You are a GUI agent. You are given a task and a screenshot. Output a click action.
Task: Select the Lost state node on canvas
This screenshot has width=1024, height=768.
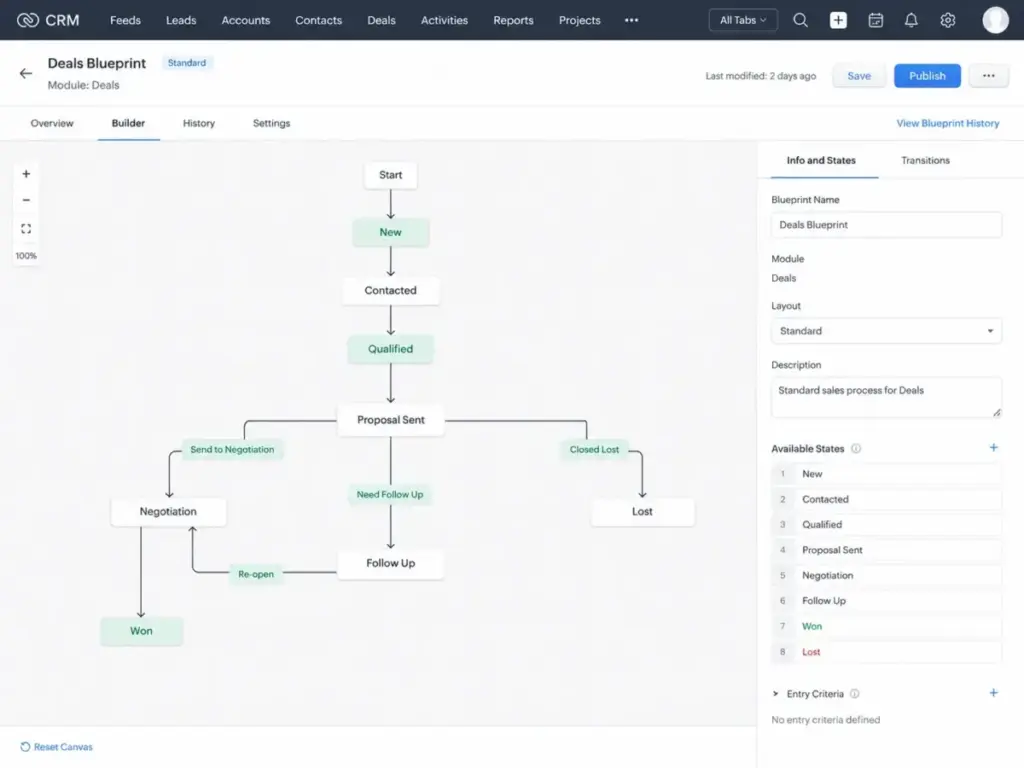(x=642, y=511)
